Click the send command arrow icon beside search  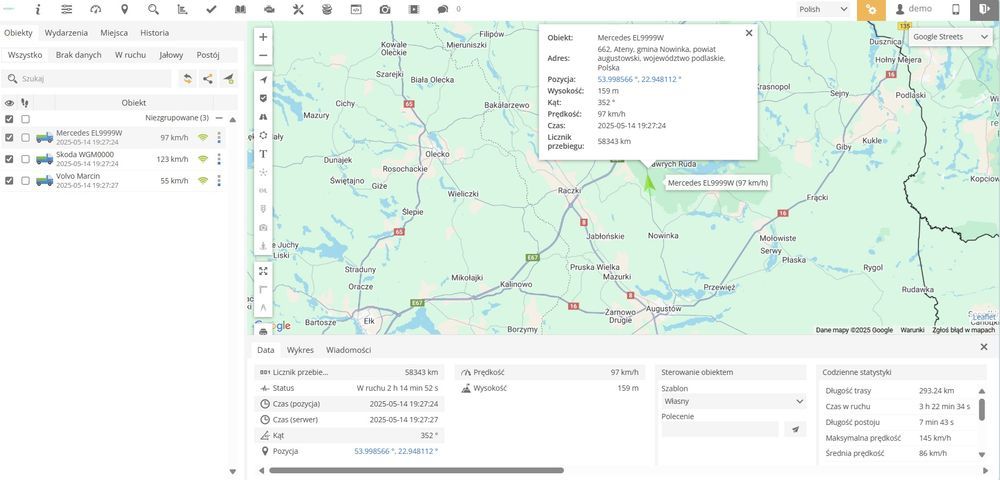[x=228, y=79]
